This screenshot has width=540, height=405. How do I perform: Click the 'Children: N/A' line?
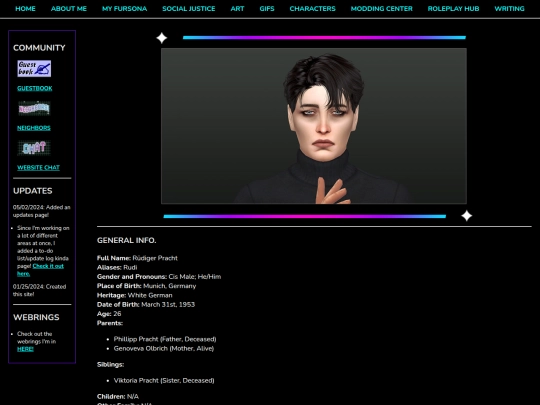[118, 397]
